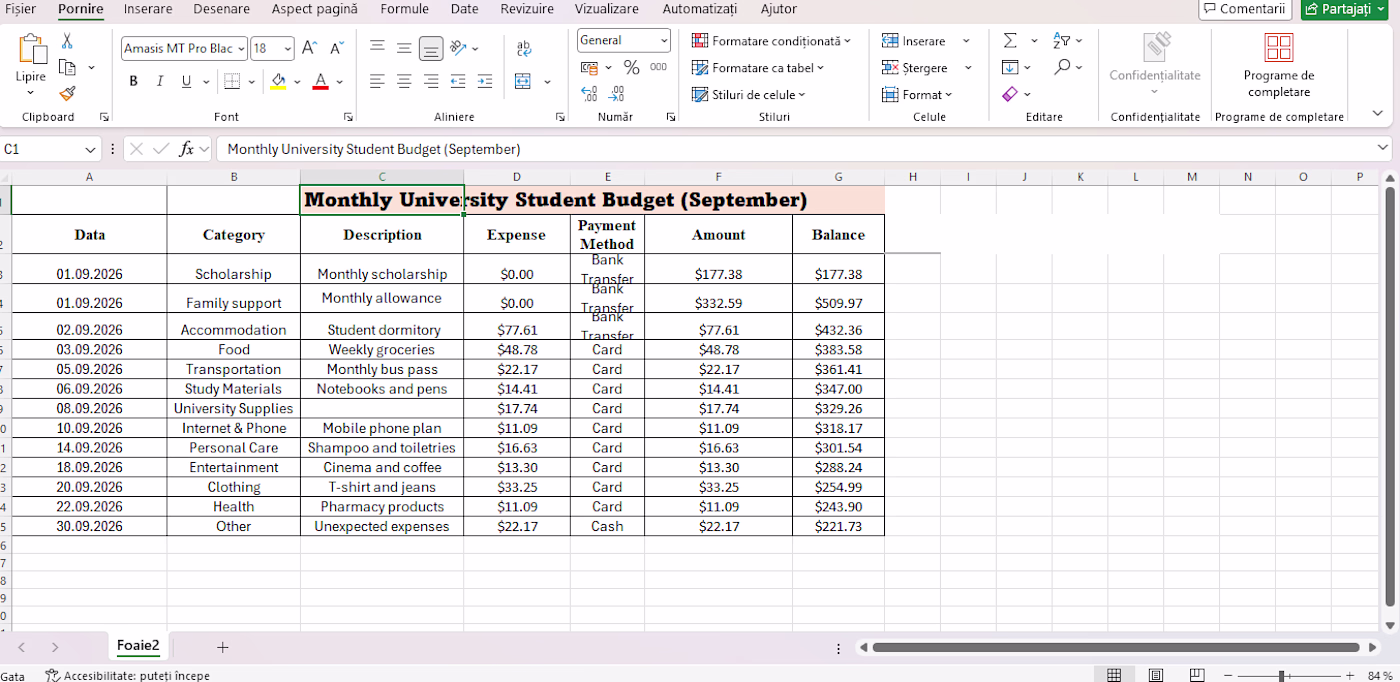1400x682 pixels.
Task: Align text left
Action: pos(377,82)
